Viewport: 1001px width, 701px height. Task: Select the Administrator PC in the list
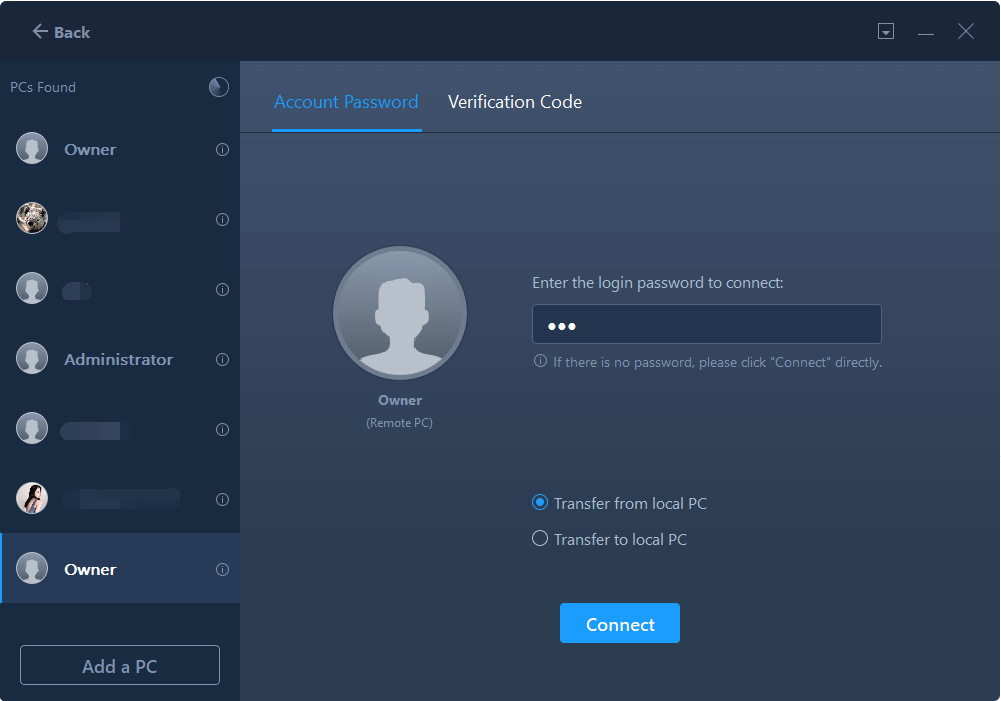point(118,359)
